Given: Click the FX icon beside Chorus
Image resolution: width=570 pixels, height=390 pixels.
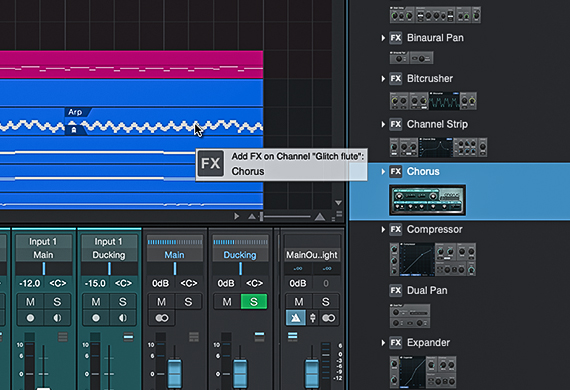Looking at the screenshot, I should pos(396,172).
